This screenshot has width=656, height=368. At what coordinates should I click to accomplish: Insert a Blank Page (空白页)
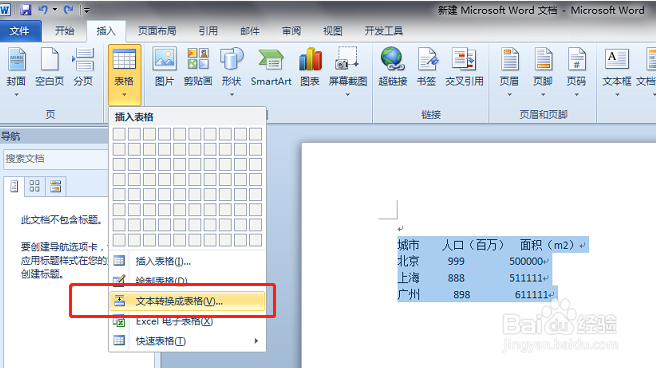[x=49, y=67]
